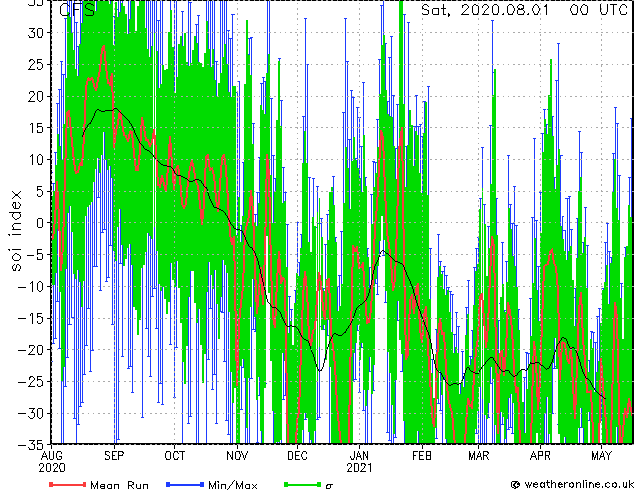Click the 0 y-axis tick label
634x490 pixels.
[x=40, y=223]
